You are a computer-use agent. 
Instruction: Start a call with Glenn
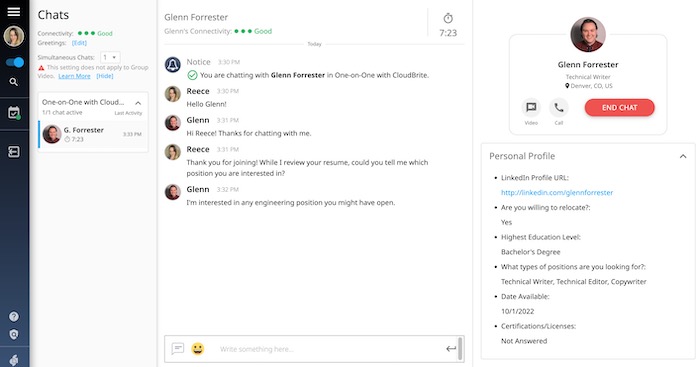point(559,108)
